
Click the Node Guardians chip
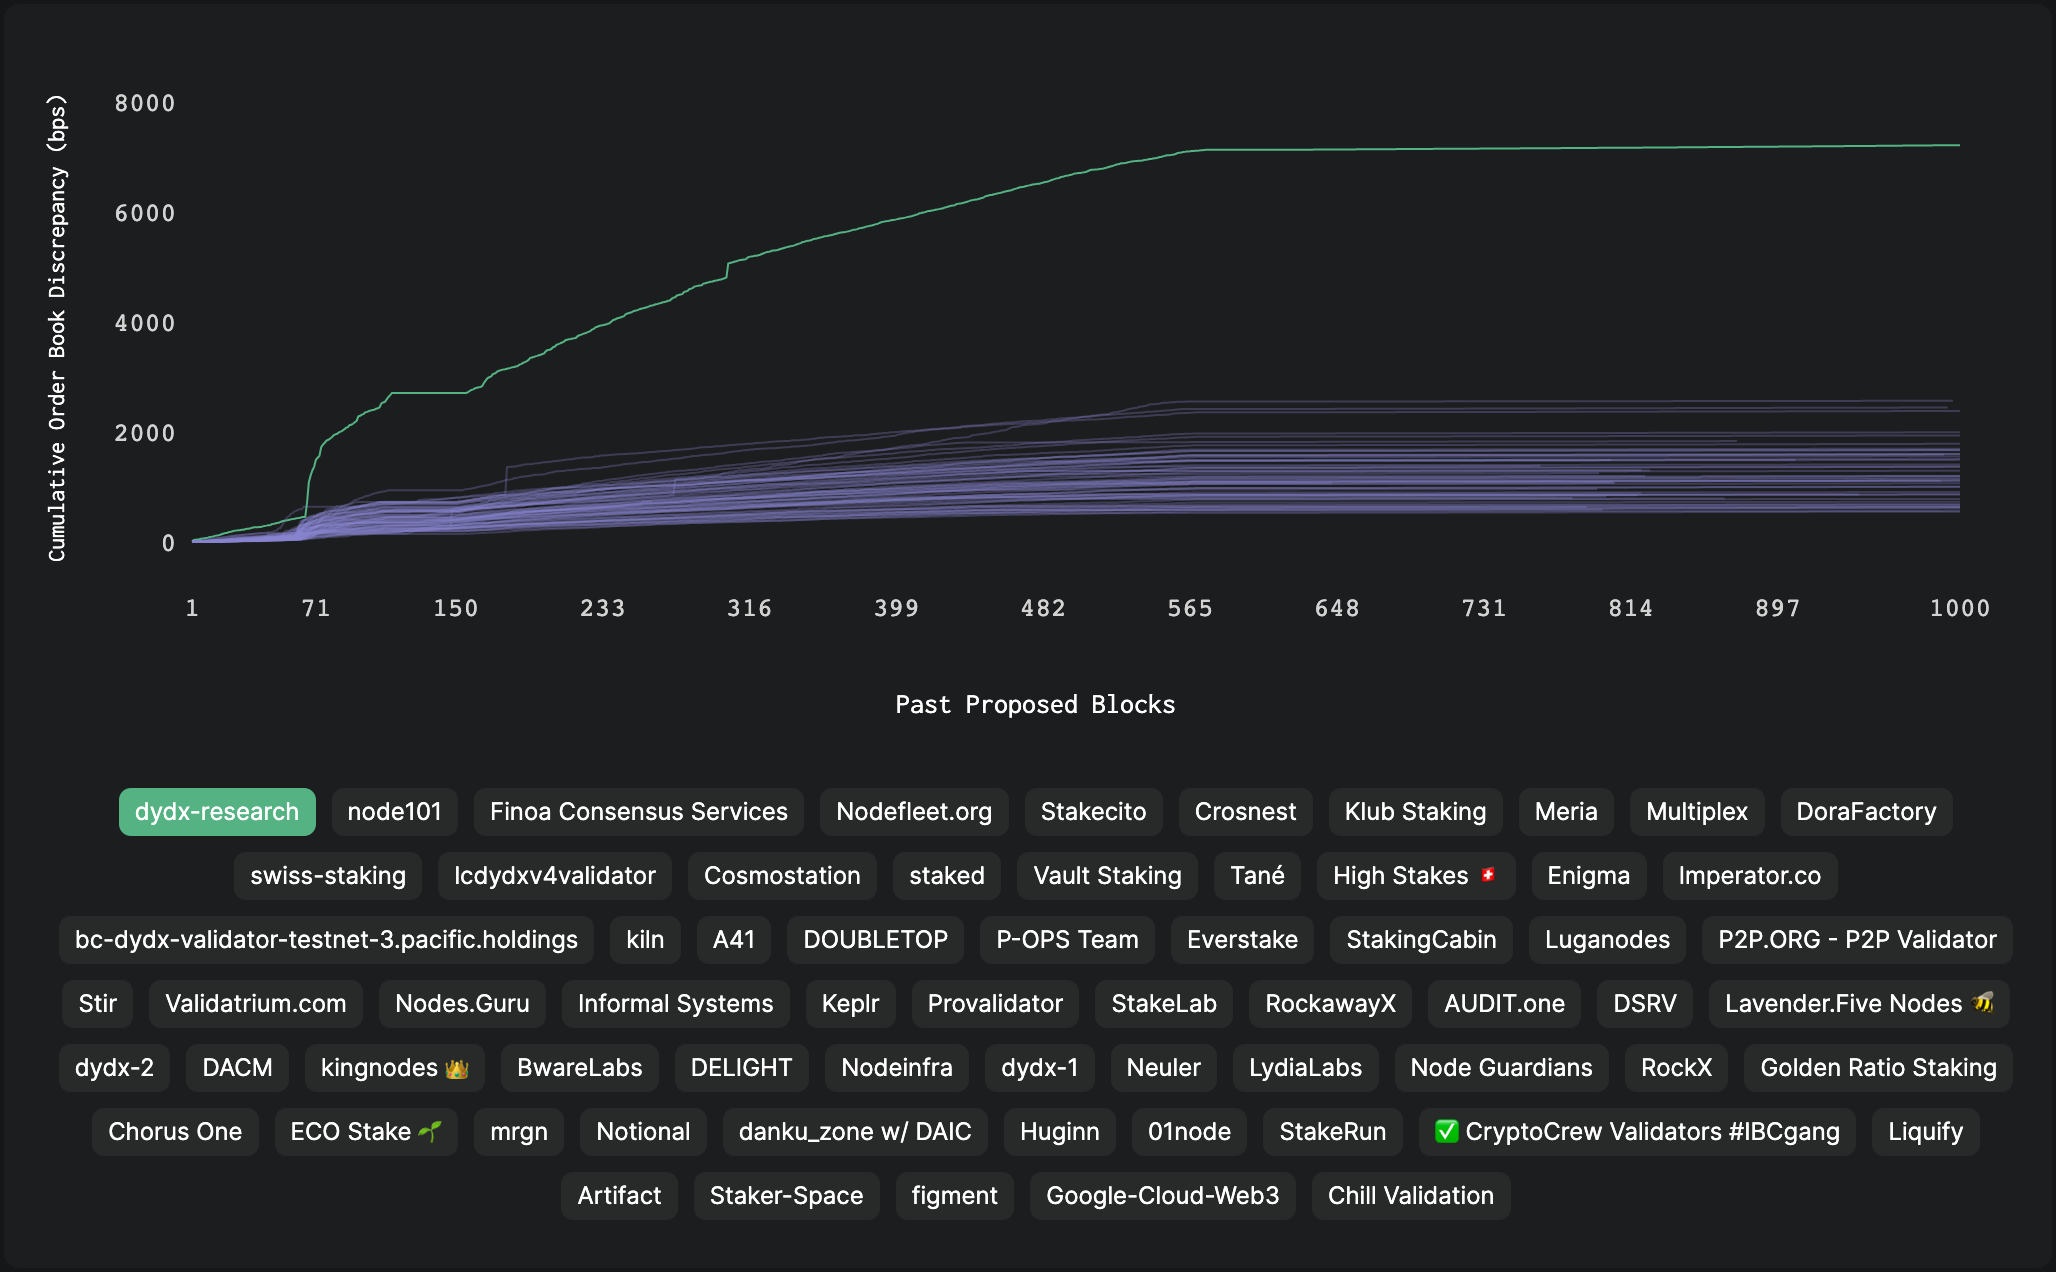point(1501,1067)
